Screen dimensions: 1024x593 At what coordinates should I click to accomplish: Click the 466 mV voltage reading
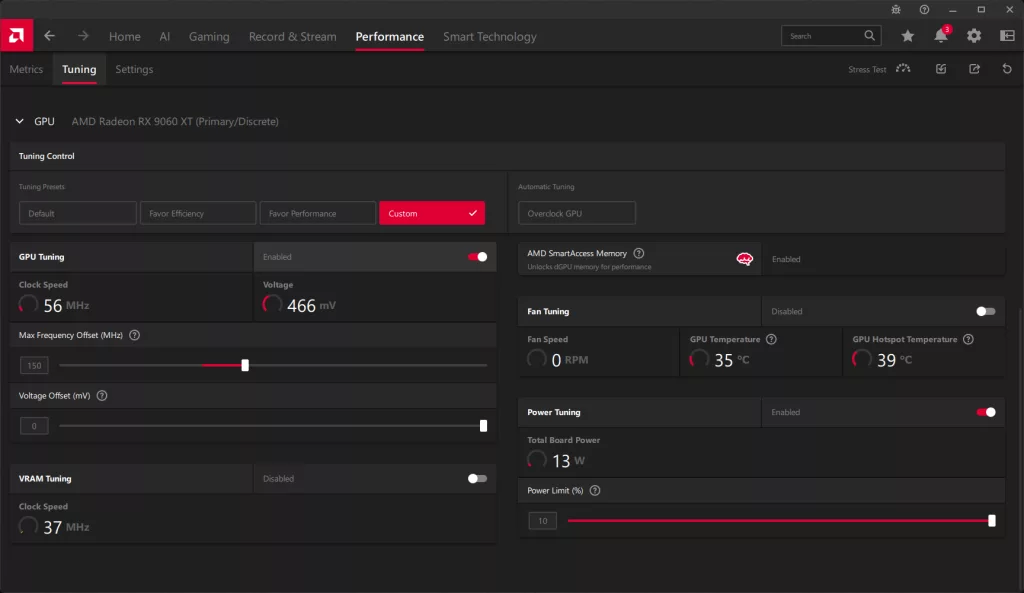coord(312,306)
